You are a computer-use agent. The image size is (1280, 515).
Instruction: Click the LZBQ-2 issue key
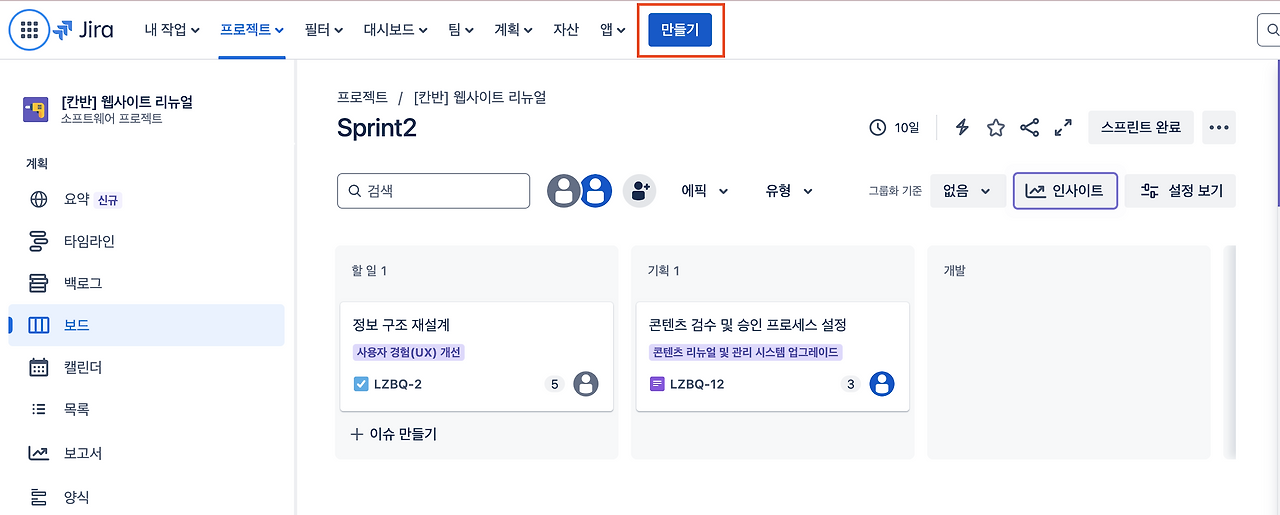pos(398,384)
